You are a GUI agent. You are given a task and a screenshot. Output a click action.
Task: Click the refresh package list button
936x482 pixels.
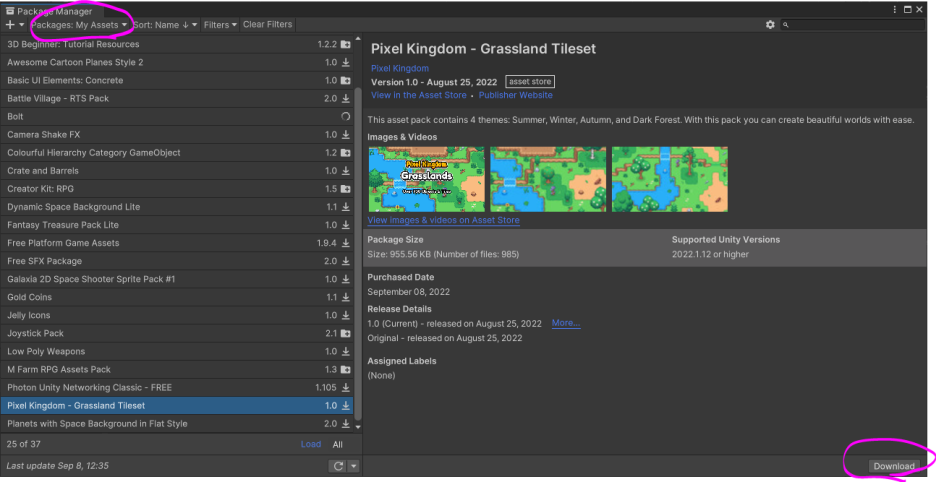pyautogui.click(x=338, y=466)
